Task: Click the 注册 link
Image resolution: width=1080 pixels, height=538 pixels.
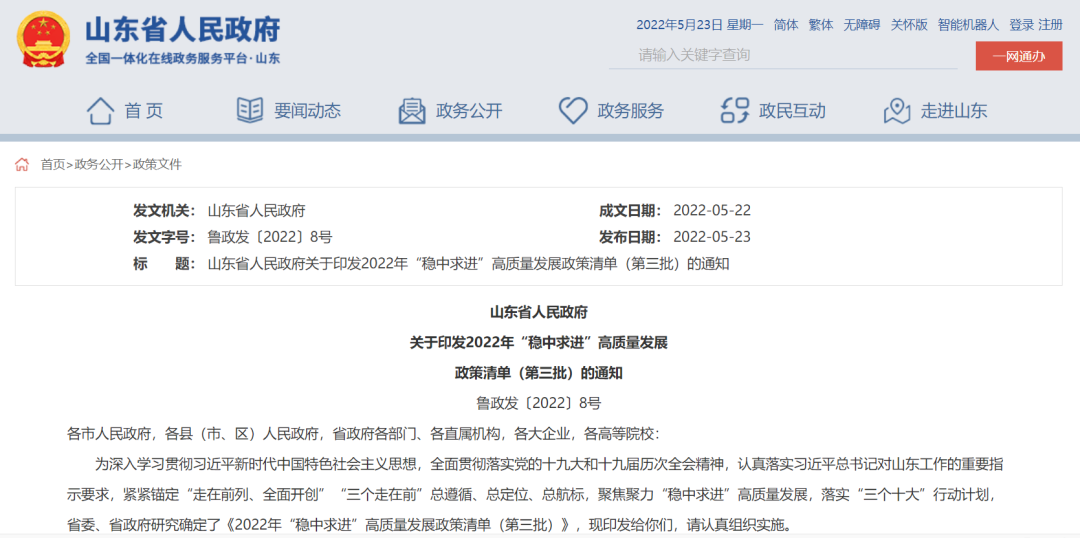Action: (1050, 25)
